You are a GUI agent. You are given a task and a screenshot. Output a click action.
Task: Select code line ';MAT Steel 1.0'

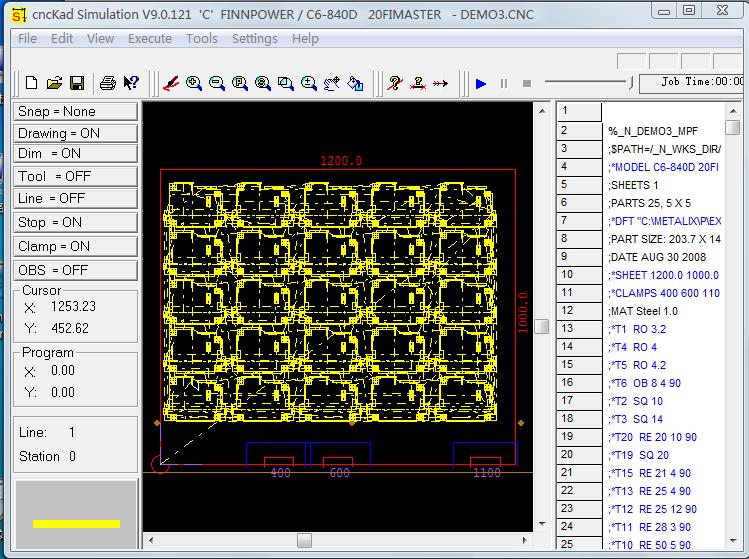643,311
